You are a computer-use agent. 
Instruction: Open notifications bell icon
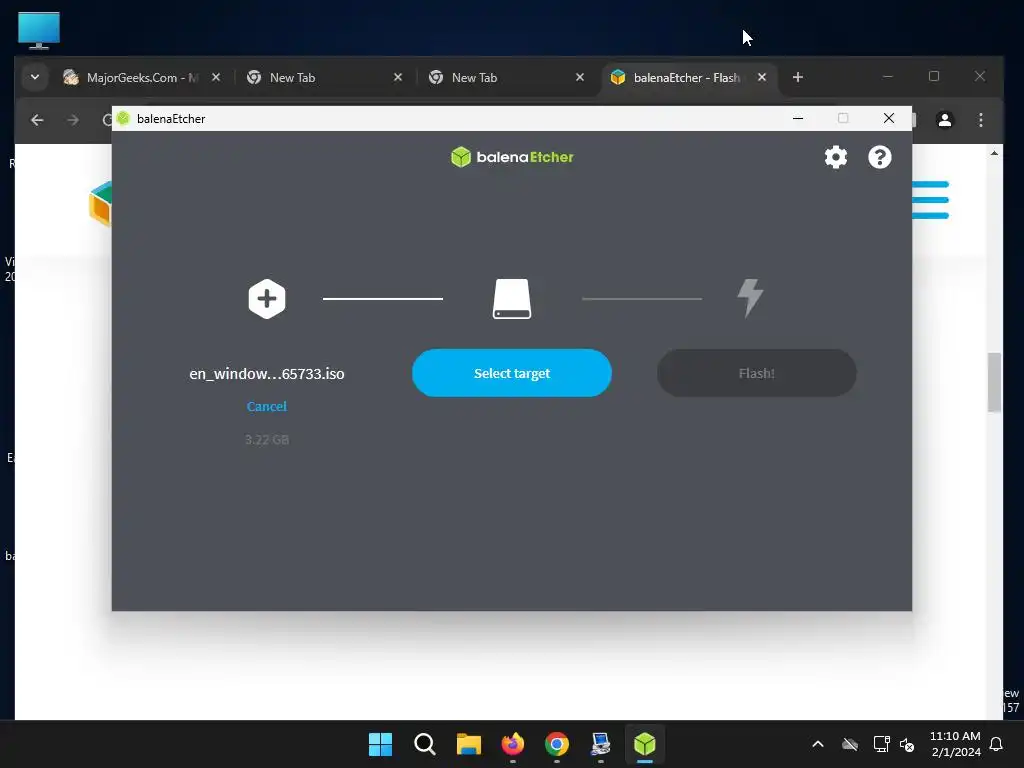point(996,744)
